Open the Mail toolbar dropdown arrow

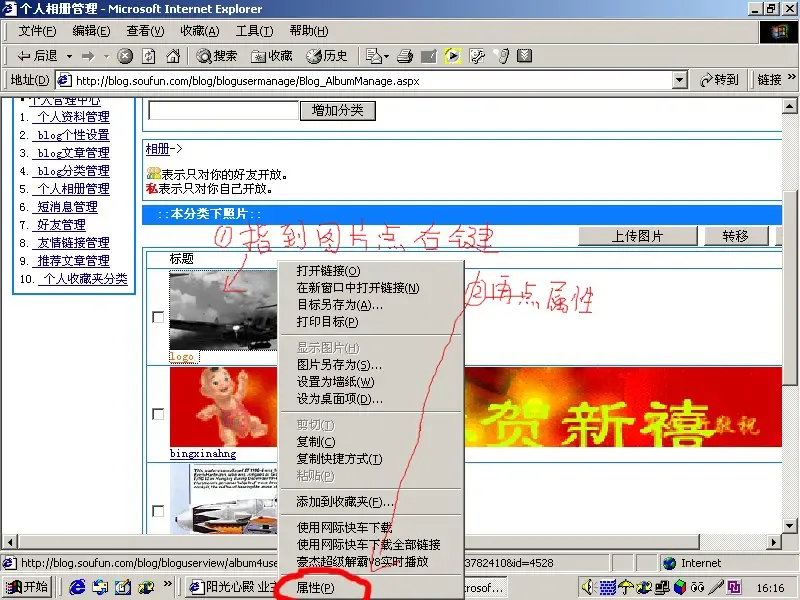pos(385,56)
